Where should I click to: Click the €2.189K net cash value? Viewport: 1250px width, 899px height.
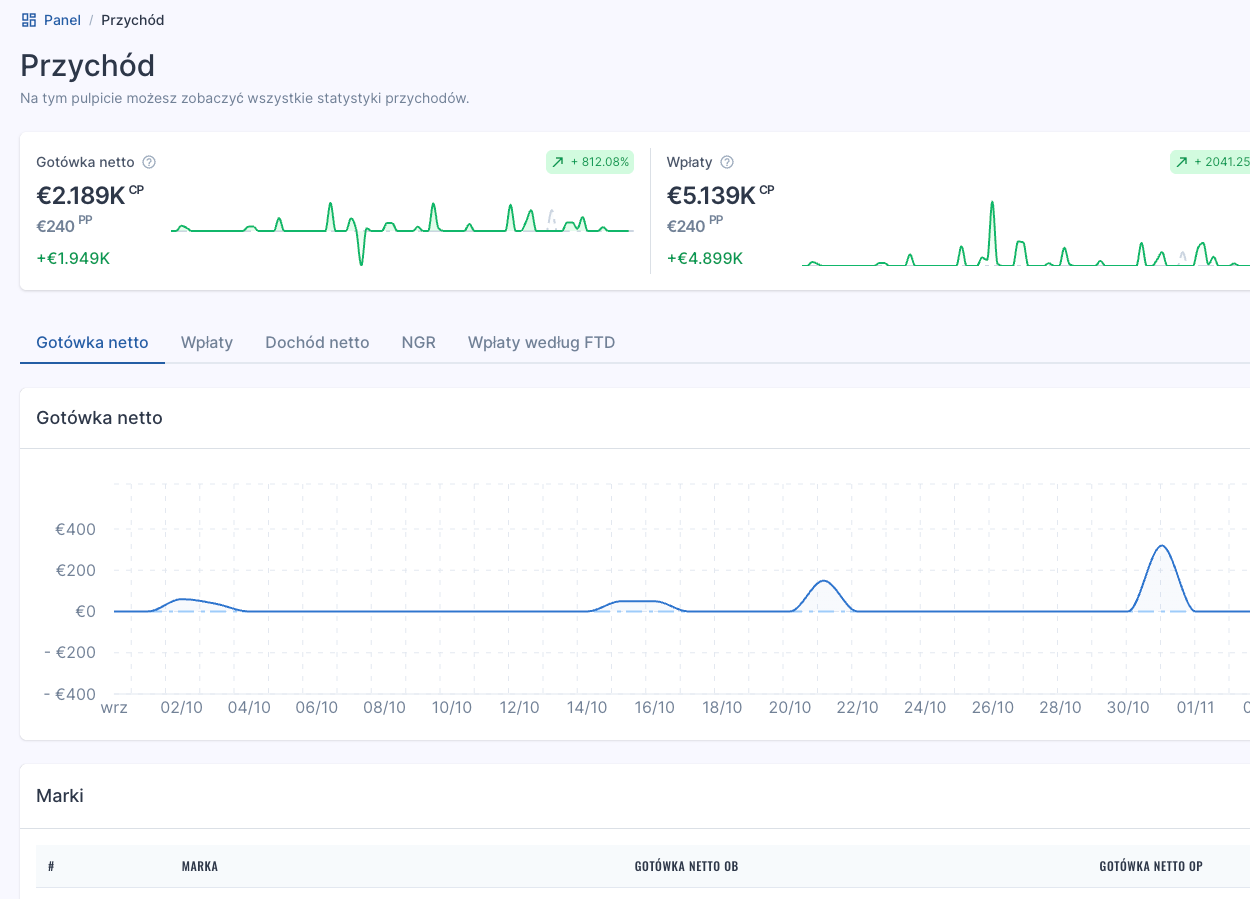click(81, 195)
